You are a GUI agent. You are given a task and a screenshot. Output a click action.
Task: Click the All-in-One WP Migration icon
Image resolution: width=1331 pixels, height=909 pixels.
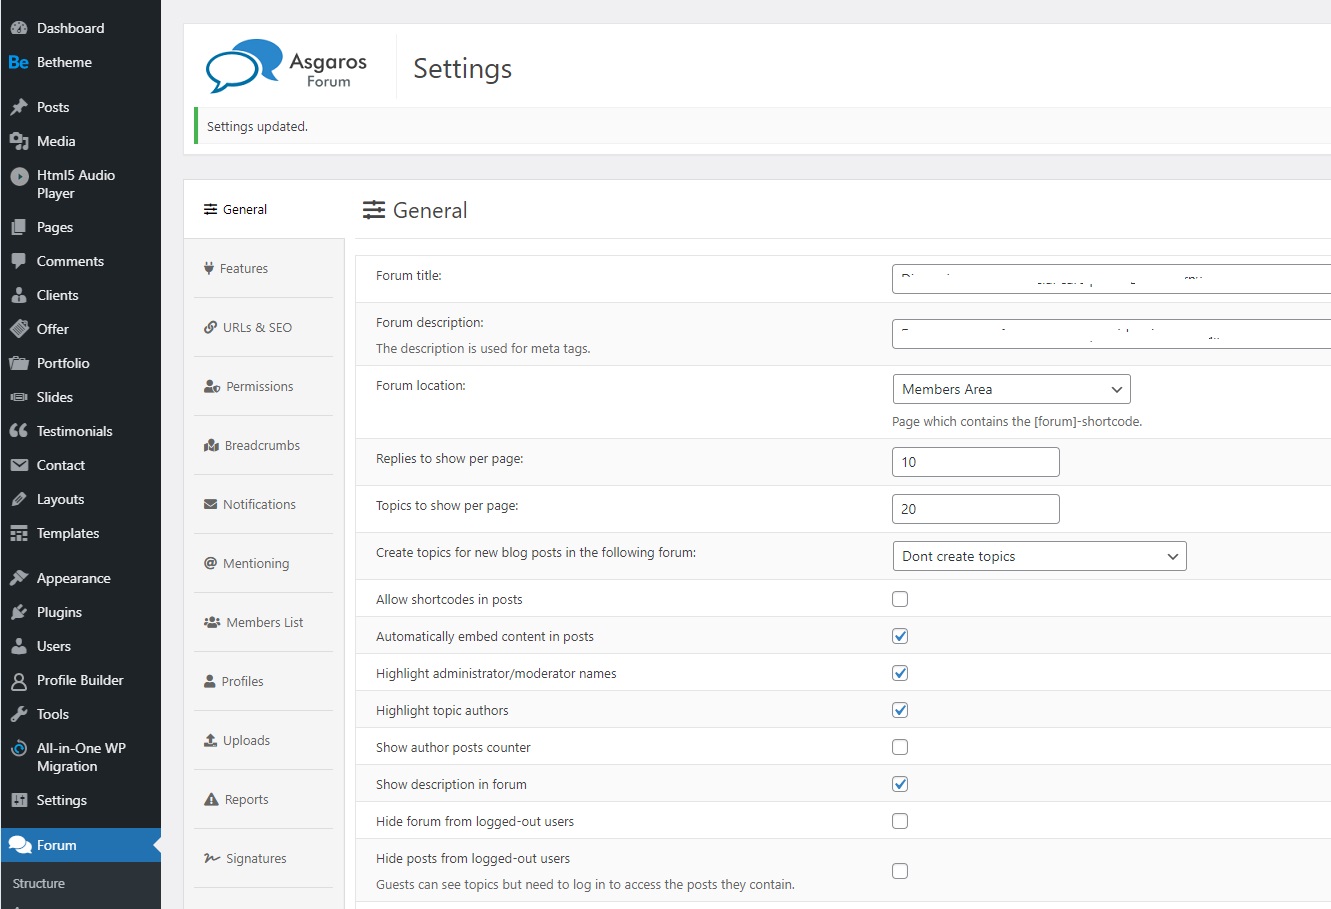click(x=19, y=749)
